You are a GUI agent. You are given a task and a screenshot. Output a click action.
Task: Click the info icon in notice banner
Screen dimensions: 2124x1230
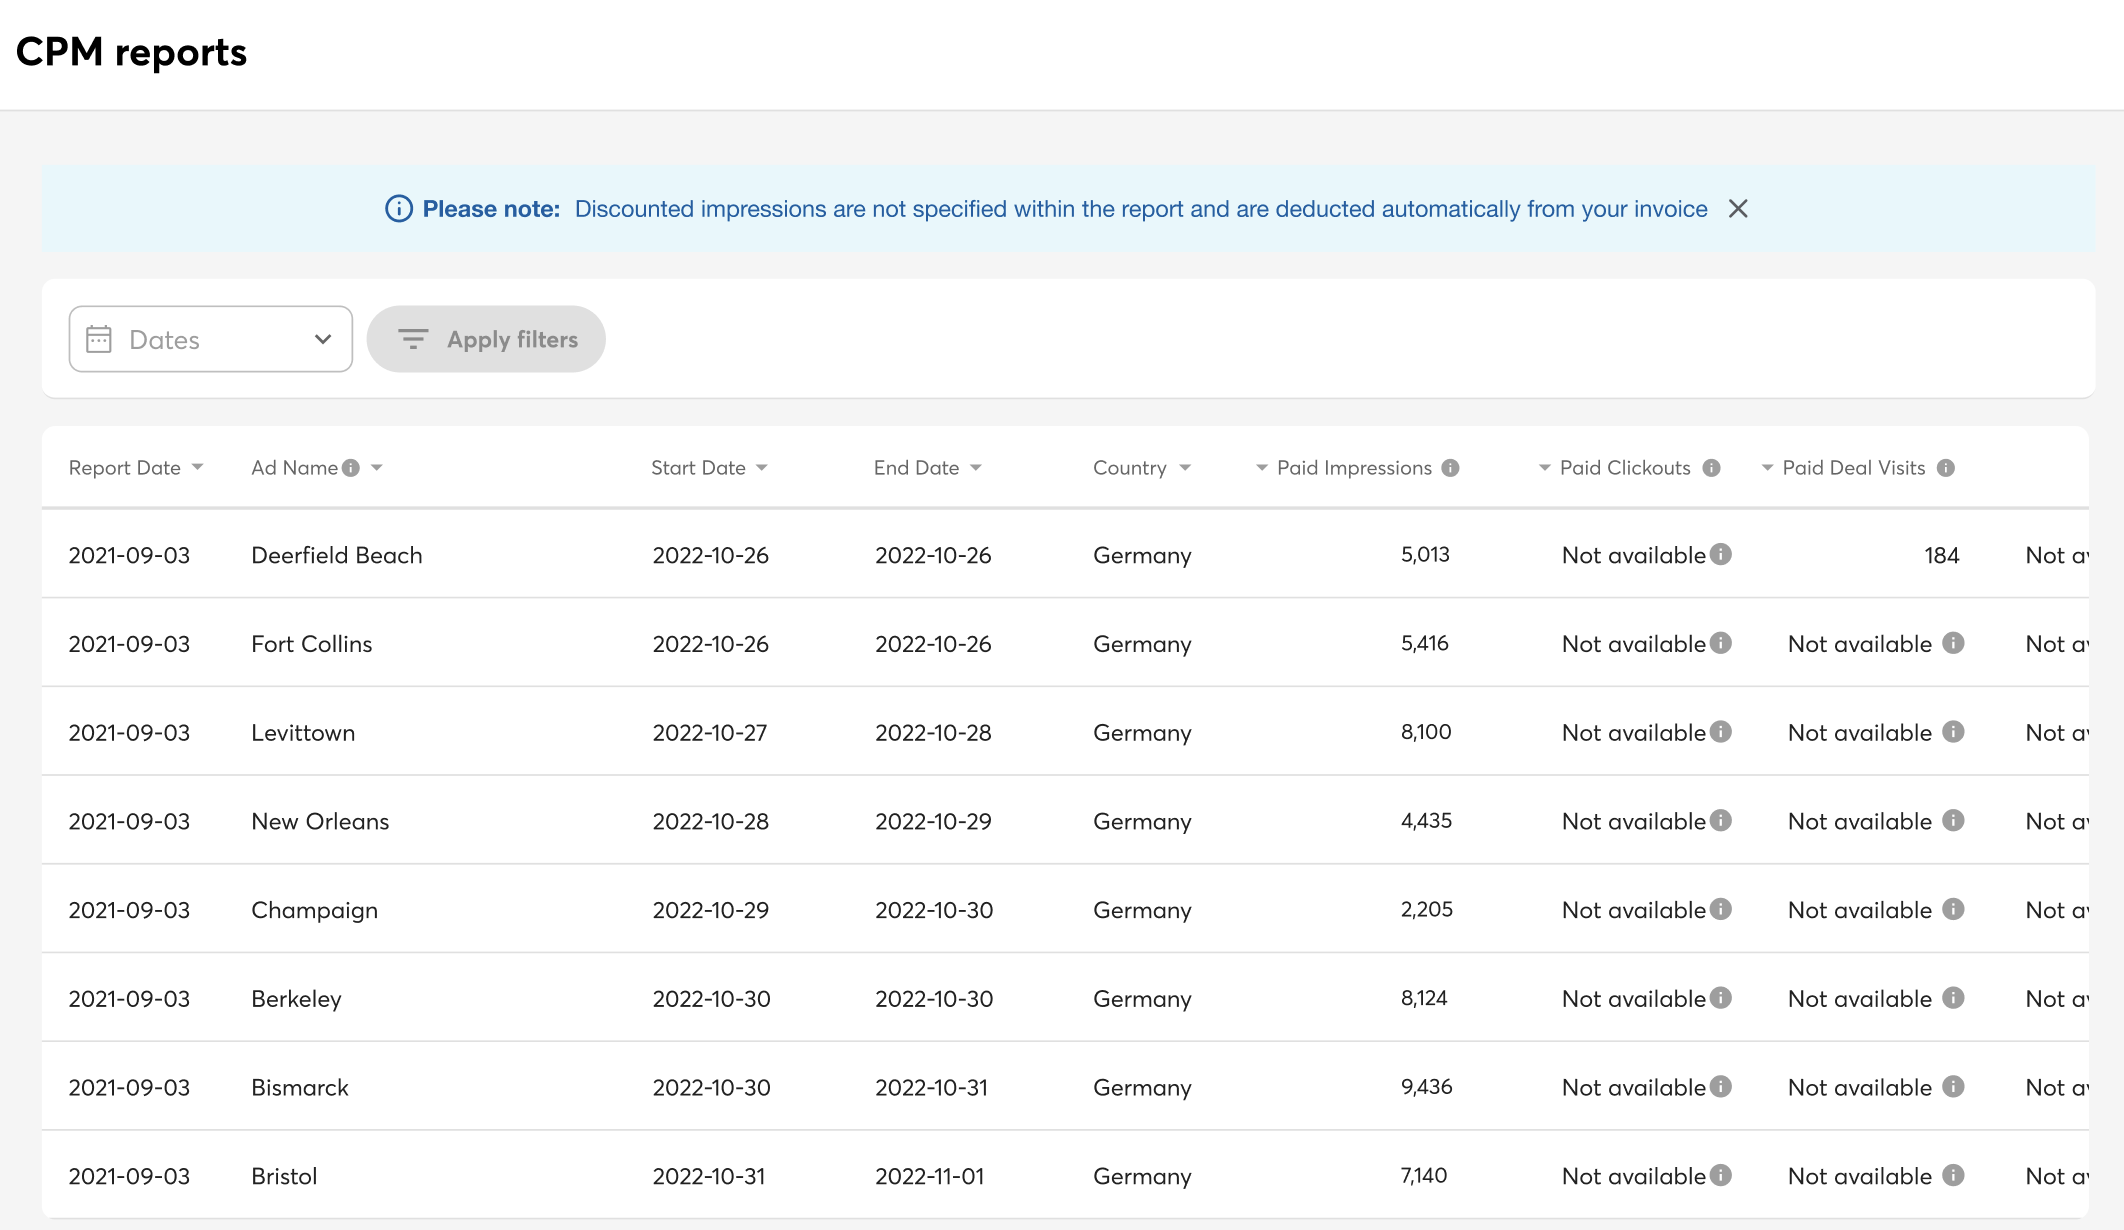click(399, 209)
